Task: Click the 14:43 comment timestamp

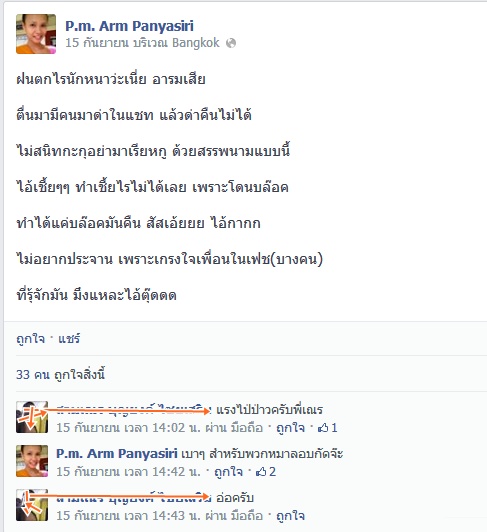Action: click(x=129, y=516)
